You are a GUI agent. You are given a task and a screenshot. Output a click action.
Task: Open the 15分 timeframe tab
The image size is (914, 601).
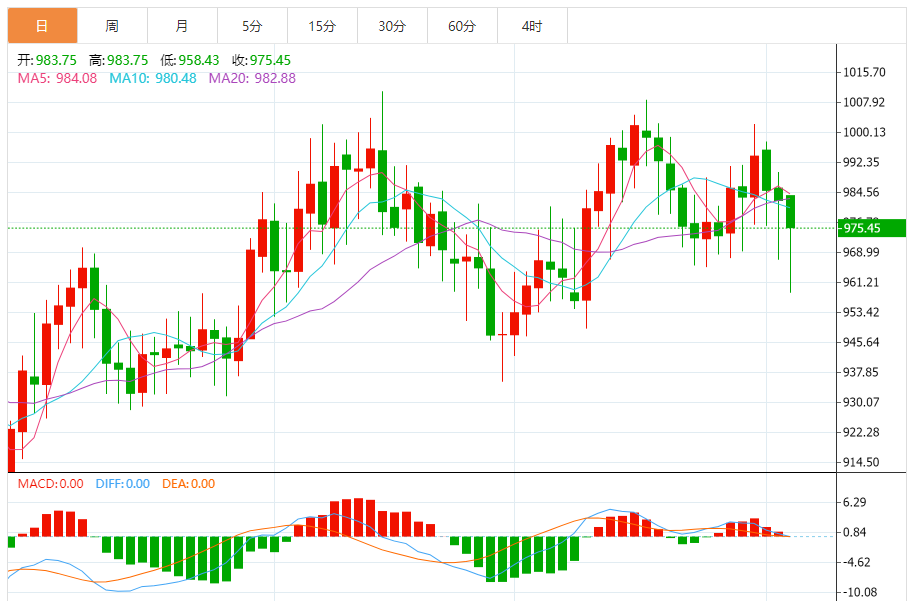coord(322,26)
